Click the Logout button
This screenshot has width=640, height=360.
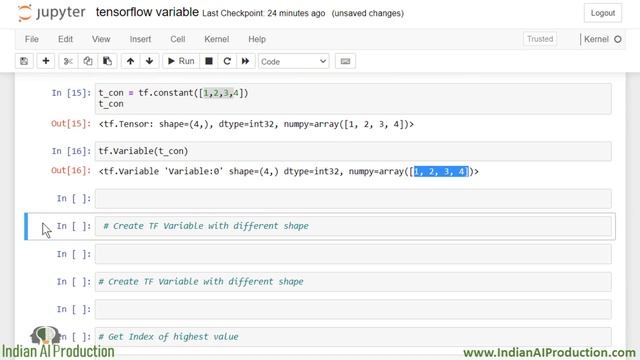[602, 13]
